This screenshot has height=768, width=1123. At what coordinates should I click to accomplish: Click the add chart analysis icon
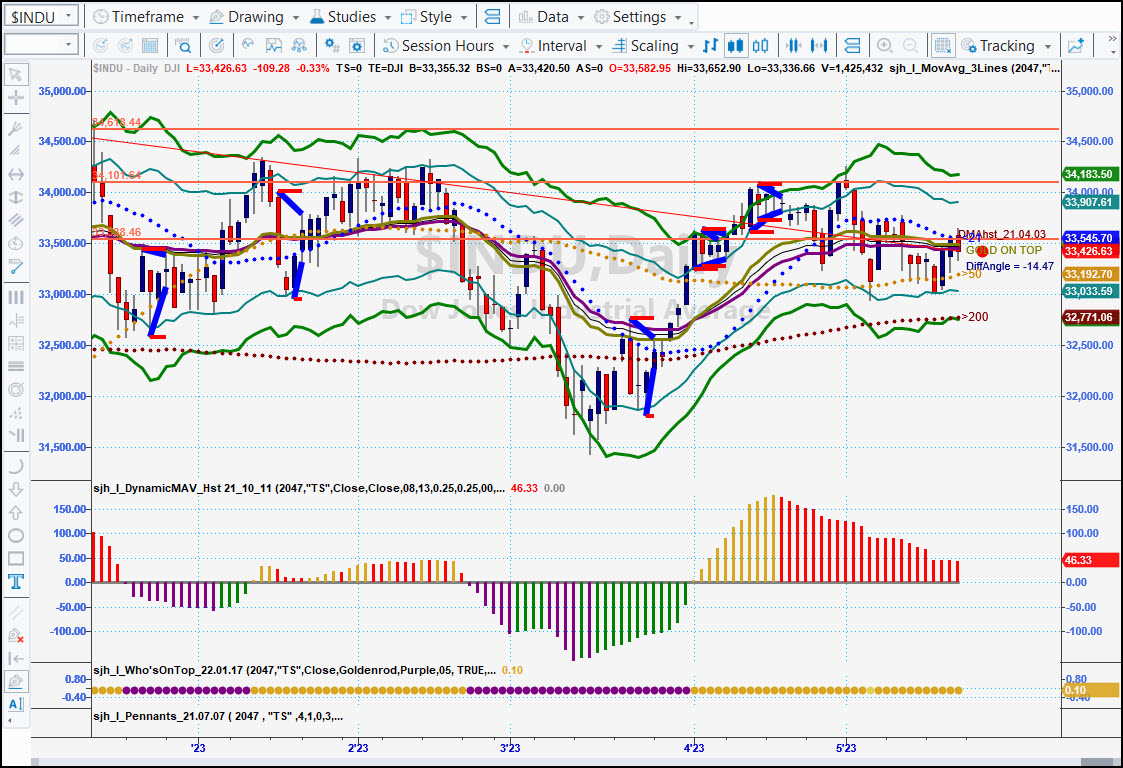pyautogui.click(x=1076, y=46)
